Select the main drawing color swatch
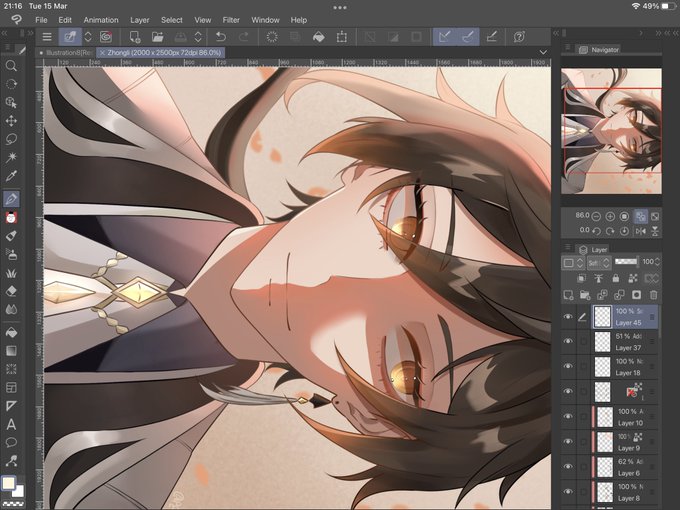This screenshot has width=680, height=510. point(8,483)
